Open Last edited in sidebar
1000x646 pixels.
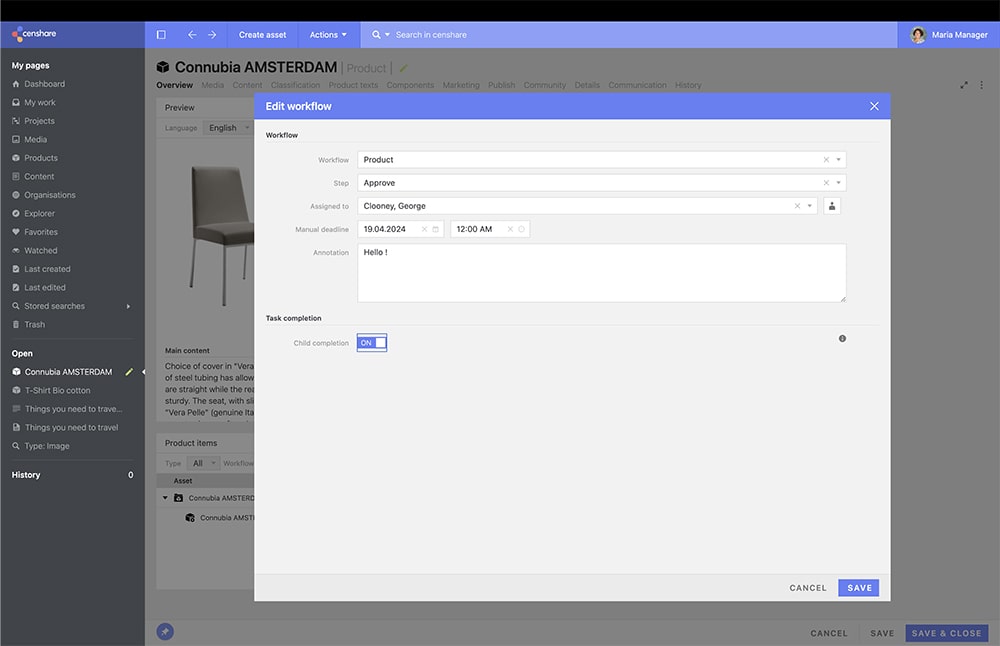(x=45, y=288)
